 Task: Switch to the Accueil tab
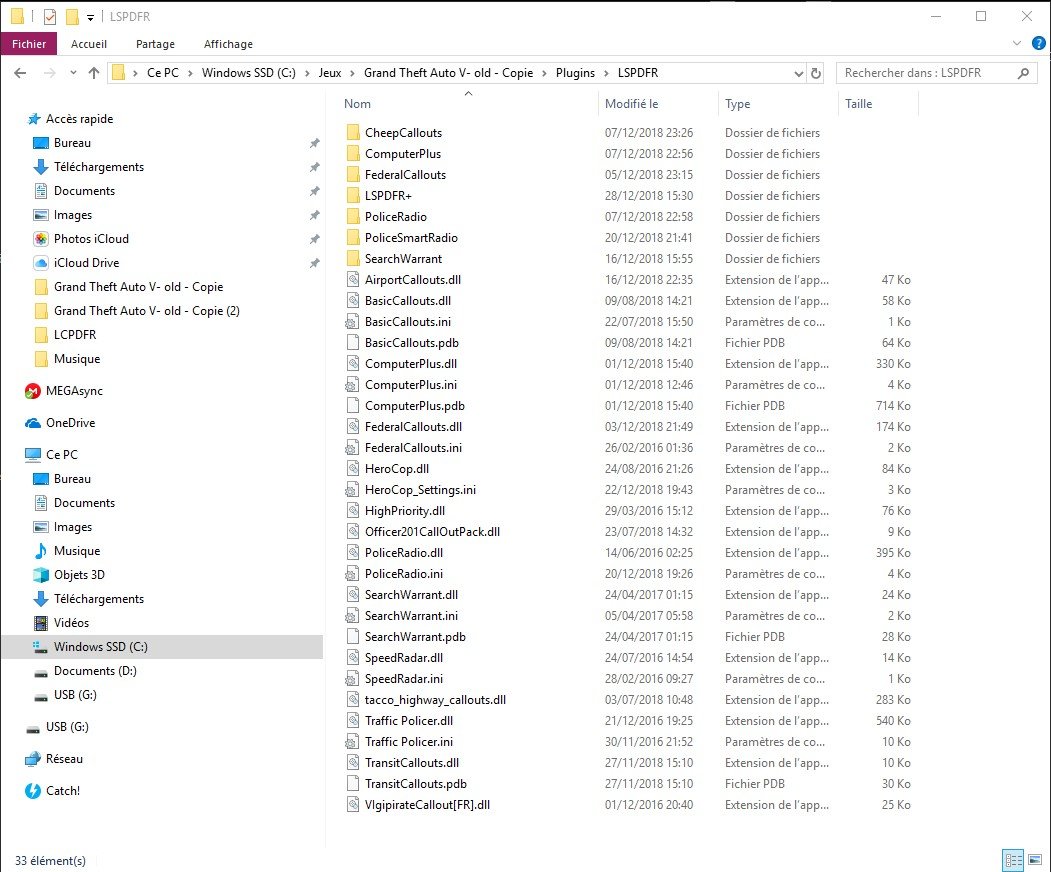point(88,44)
